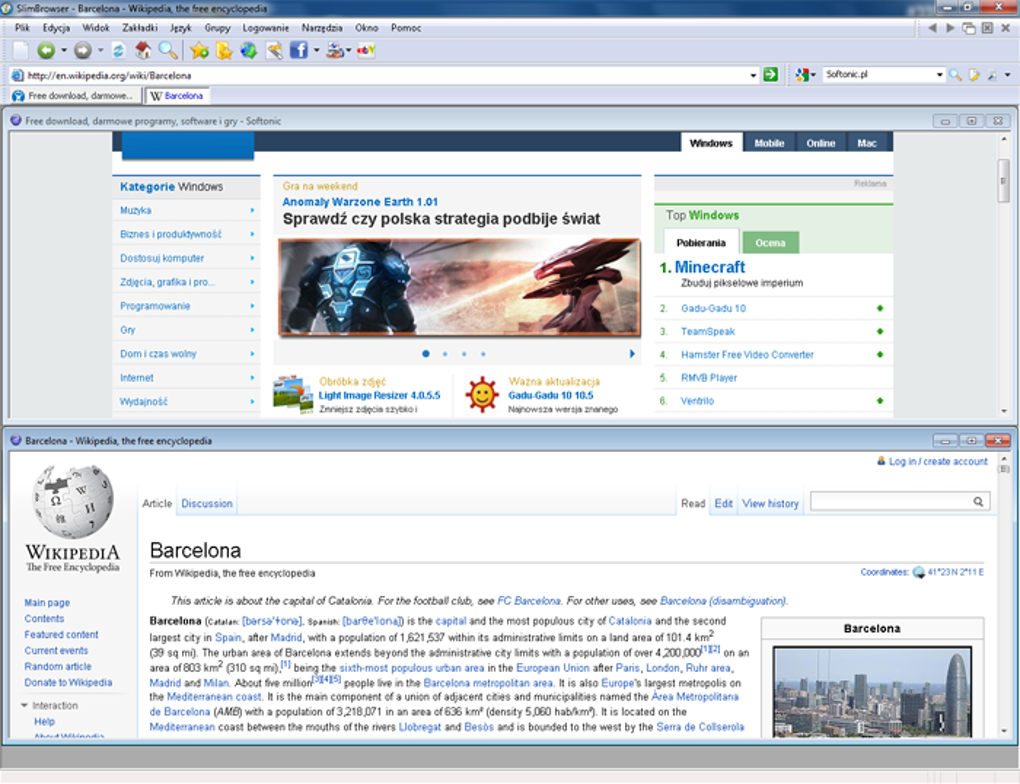Click the Wikipedia search magnifier icon
1020x784 pixels.
point(978,502)
